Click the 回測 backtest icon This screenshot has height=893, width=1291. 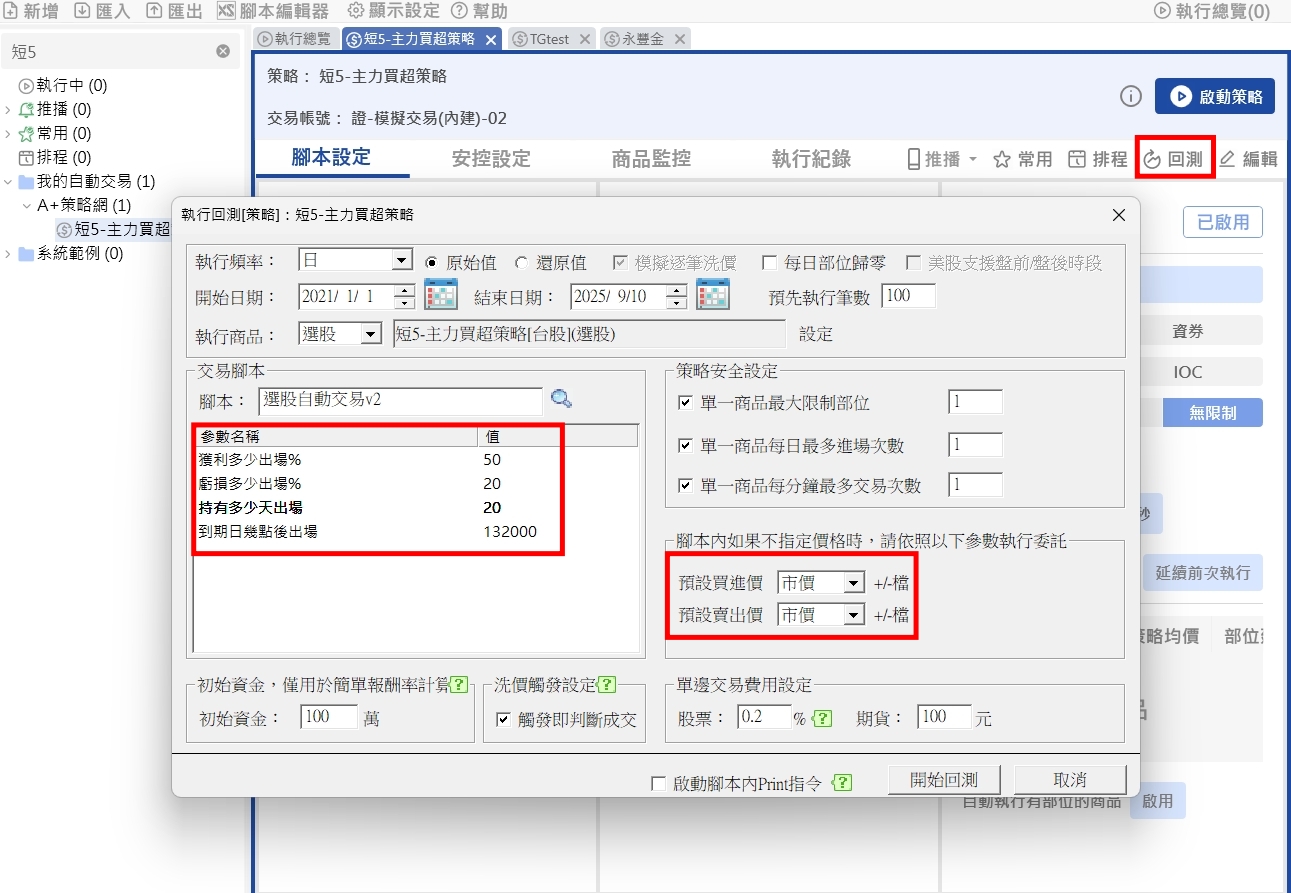pyautogui.click(x=1151, y=159)
